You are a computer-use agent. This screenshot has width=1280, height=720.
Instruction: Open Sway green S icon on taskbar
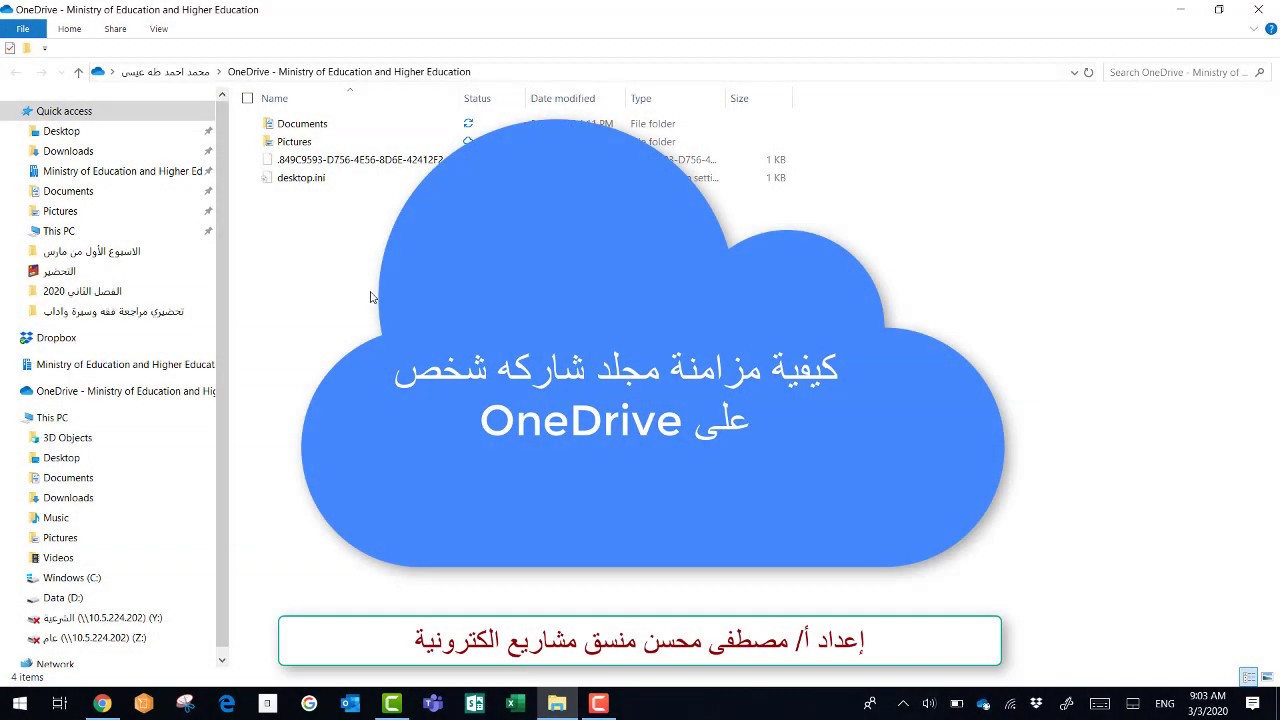tap(474, 704)
